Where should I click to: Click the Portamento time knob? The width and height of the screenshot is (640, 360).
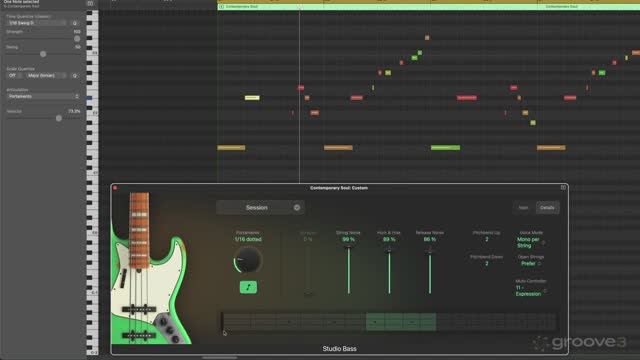tap(248, 260)
